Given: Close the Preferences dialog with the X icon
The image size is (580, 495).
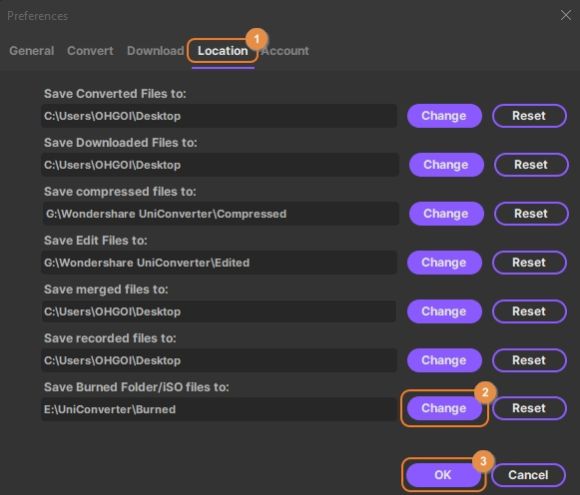Looking at the screenshot, I should [x=566, y=16].
